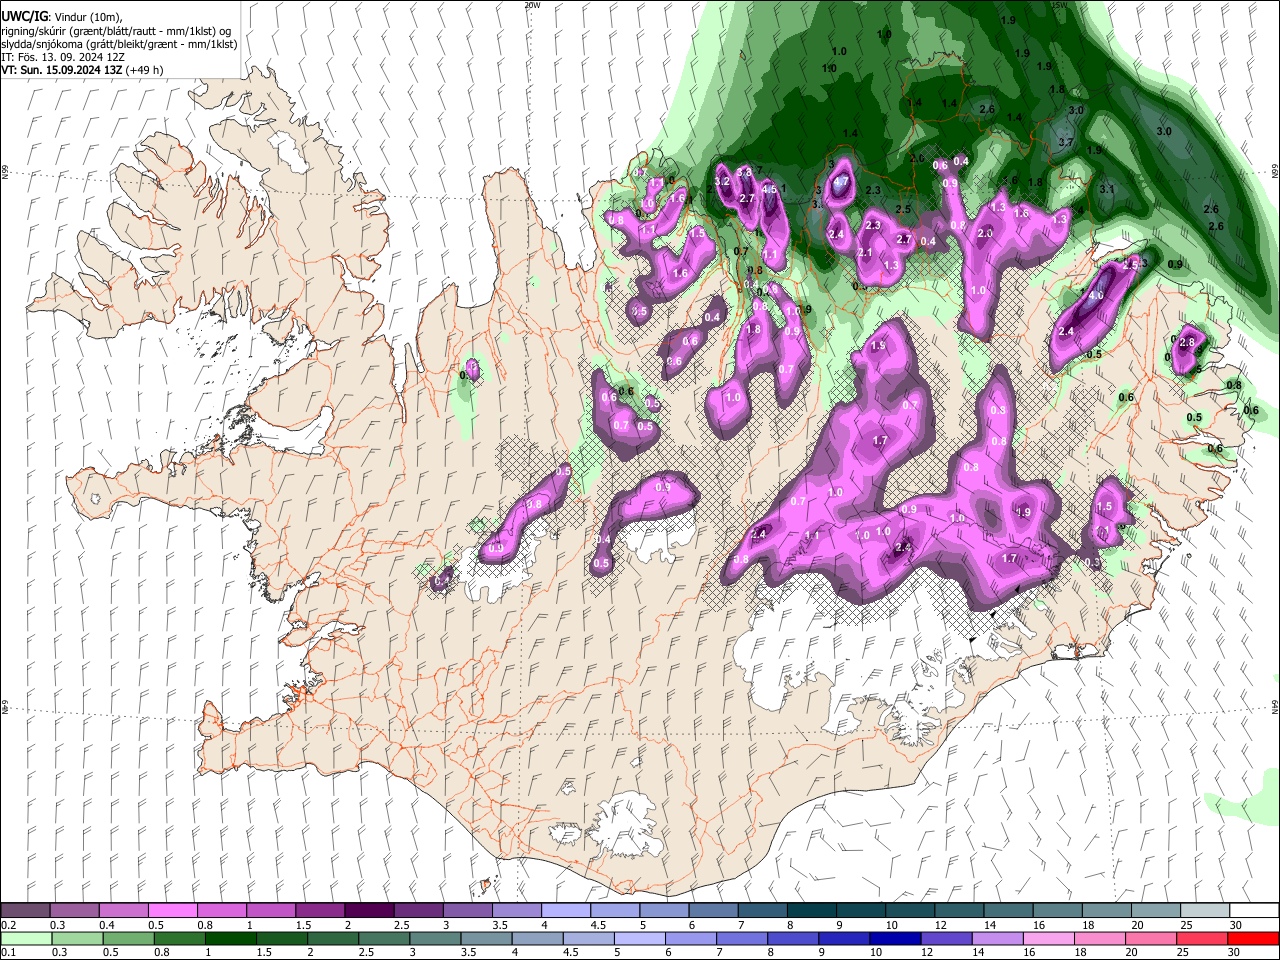The width and height of the screenshot is (1280, 960).
Task: Click the 3.7 rain value in the northeast
Action: (1066, 143)
